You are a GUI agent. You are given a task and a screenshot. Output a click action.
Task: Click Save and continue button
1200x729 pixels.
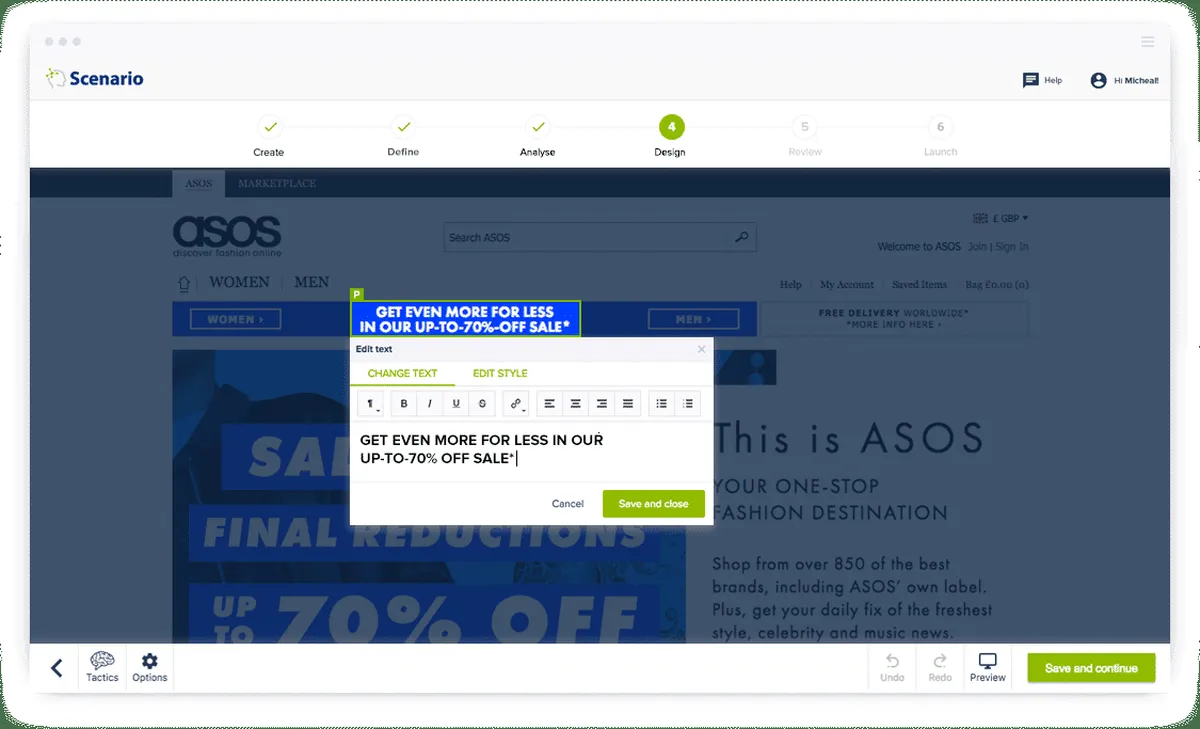tap(1091, 668)
